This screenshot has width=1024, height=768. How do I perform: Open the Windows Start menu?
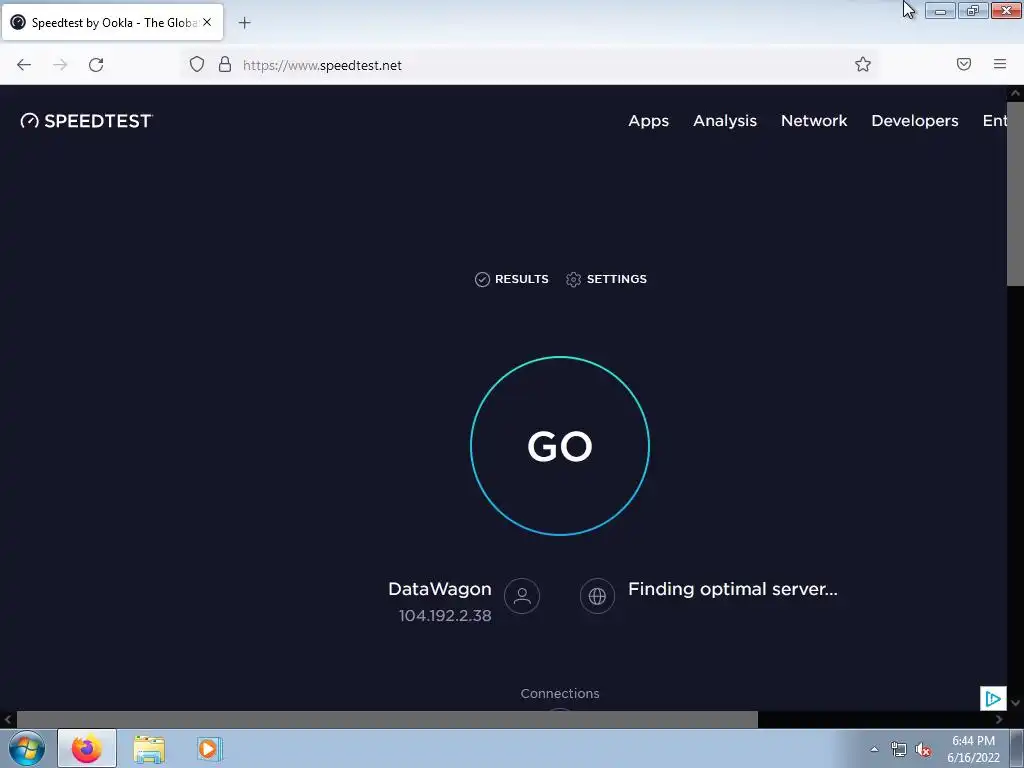[27, 748]
